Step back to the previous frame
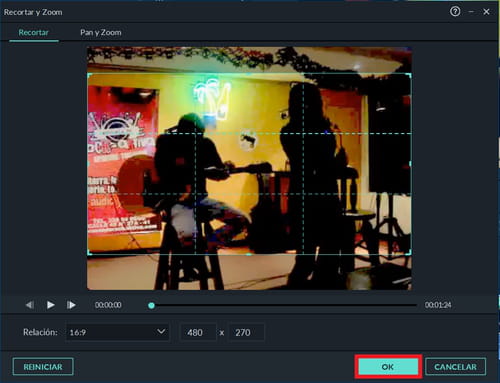The height and width of the screenshot is (383, 500). click(x=30, y=305)
